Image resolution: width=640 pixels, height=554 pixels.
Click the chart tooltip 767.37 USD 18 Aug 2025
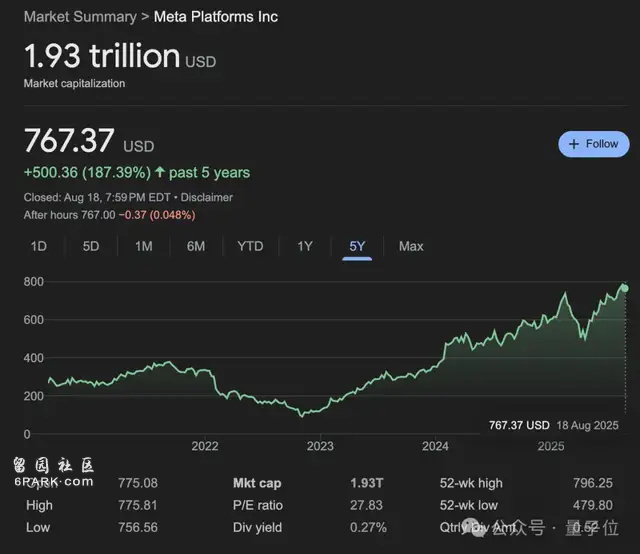pyautogui.click(x=553, y=425)
